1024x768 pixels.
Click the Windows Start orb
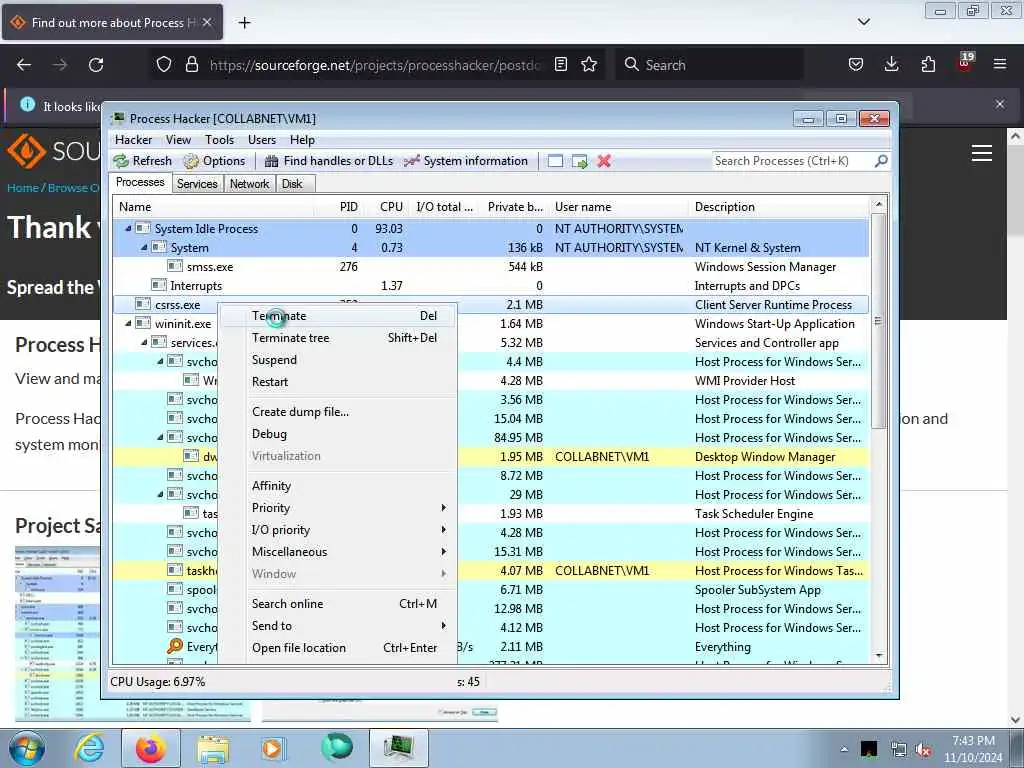26,748
